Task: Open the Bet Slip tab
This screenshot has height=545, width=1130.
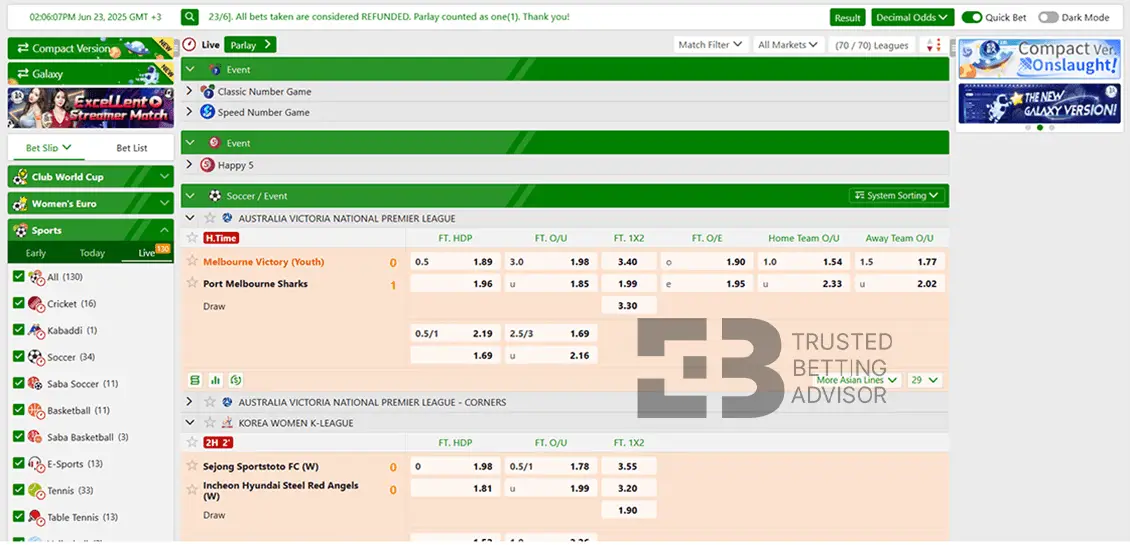Action: (x=48, y=148)
